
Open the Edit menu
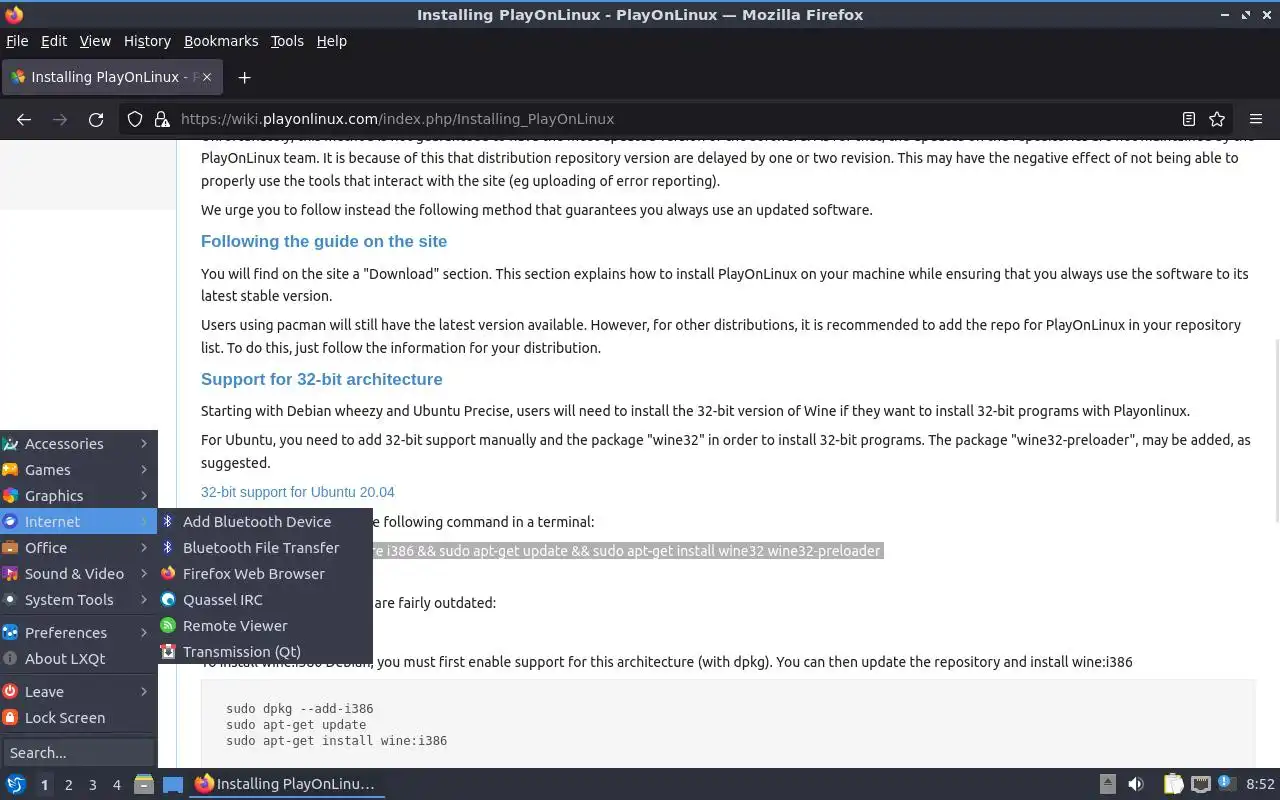[x=54, y=41]
